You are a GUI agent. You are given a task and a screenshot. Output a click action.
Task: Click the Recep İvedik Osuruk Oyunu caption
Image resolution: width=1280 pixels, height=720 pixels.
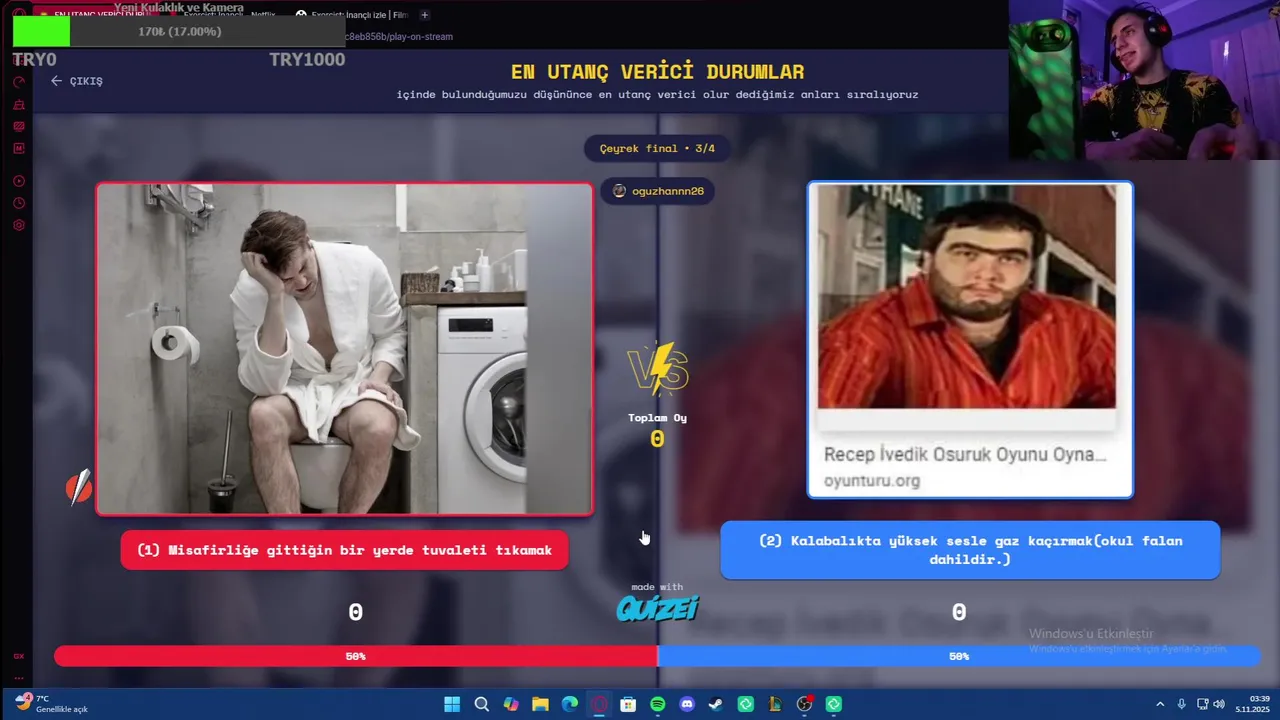(x=965, y=454)
